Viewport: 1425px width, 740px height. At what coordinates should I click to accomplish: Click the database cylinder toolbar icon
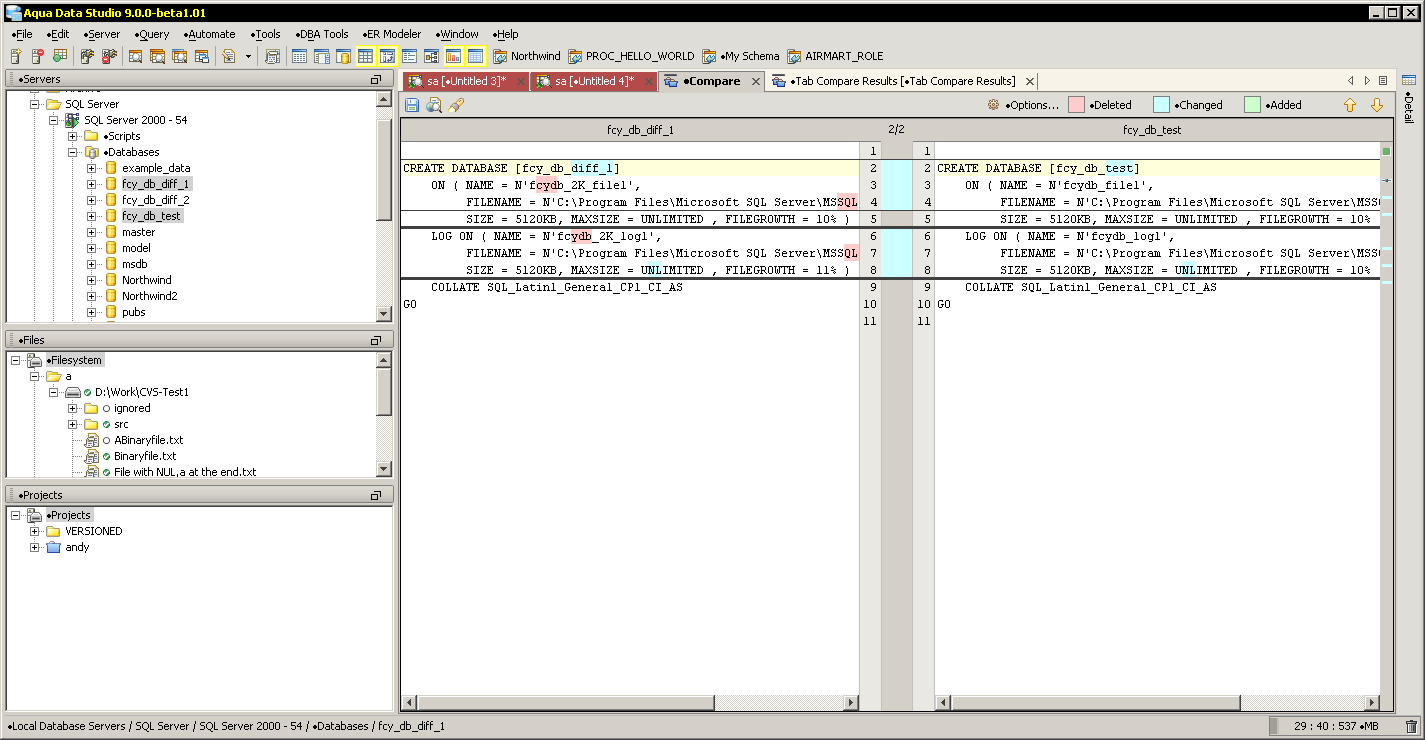pos(343,56)
